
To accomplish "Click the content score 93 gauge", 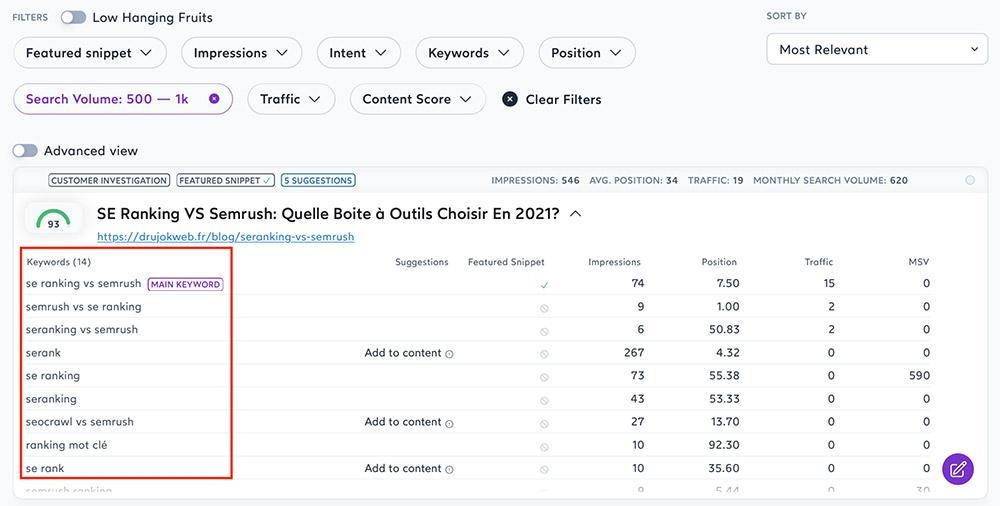I will (x=54, y=219).
